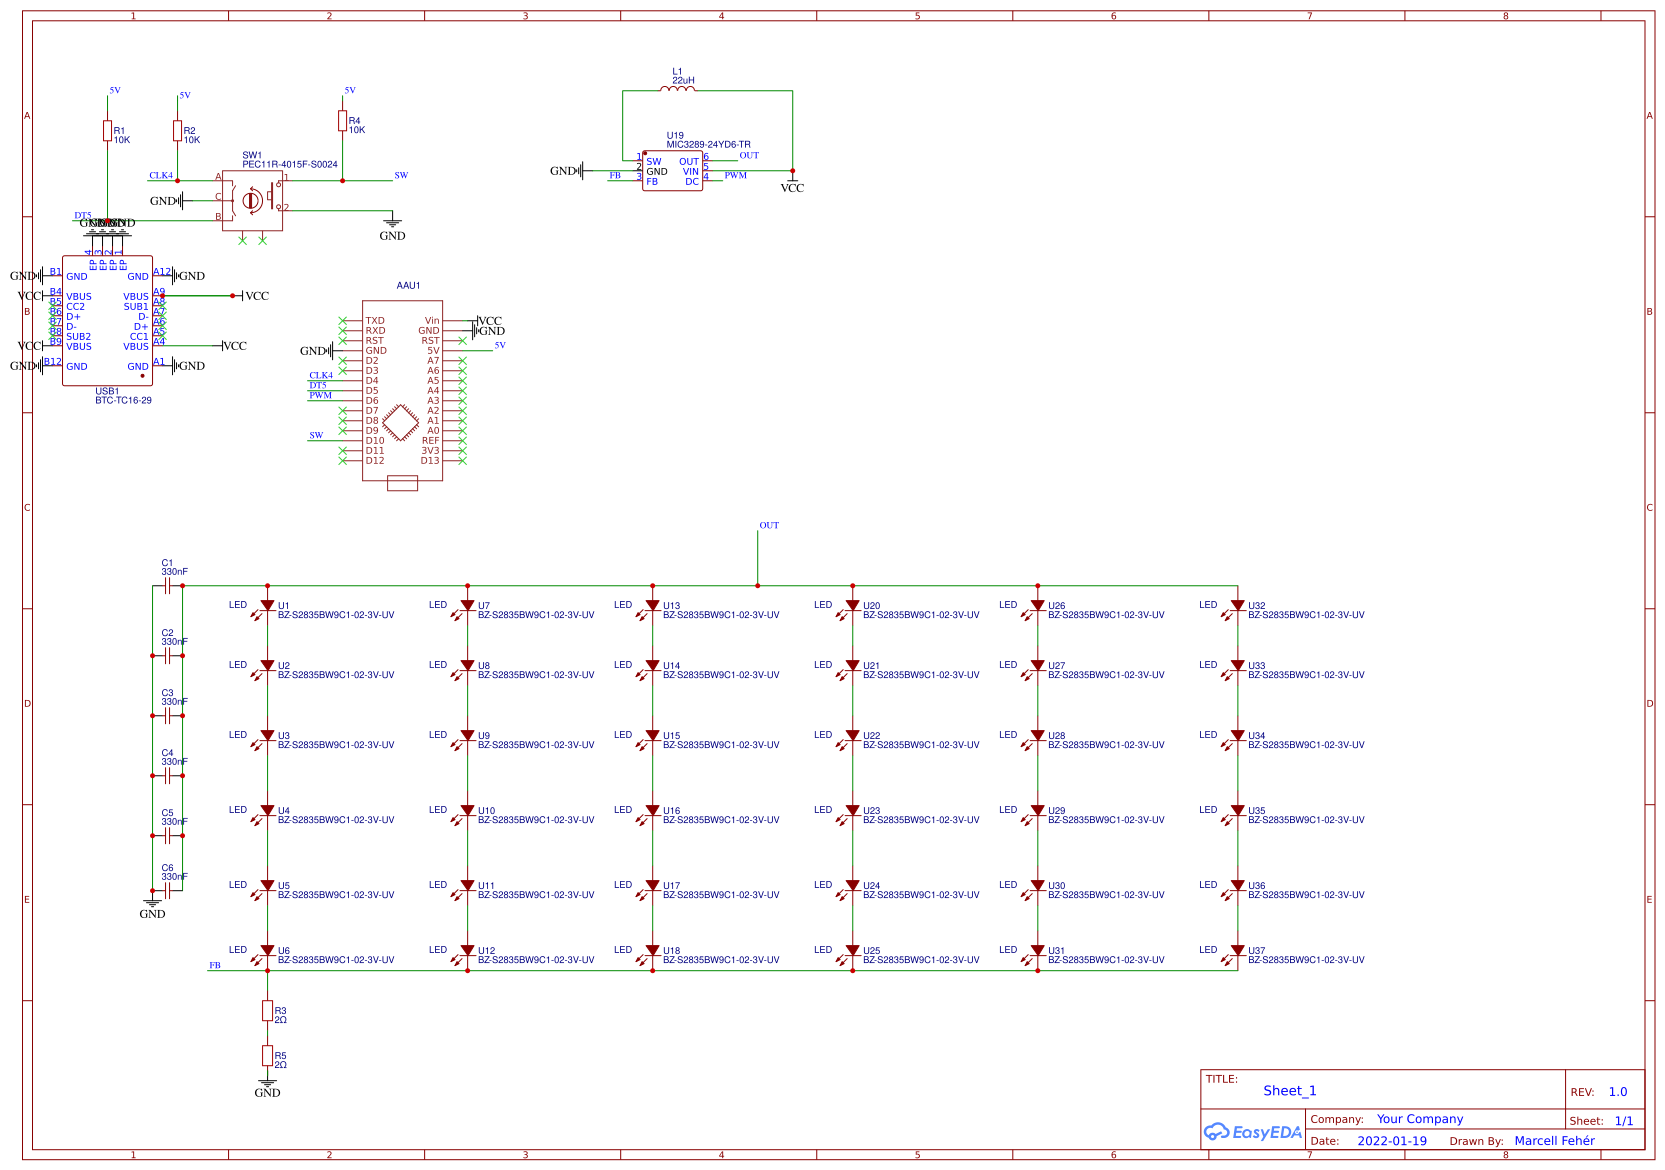Click the part label 'PEC11R-4015F-S0024'
This screenshot has width=1665, height=1170.
click(290, 165)
